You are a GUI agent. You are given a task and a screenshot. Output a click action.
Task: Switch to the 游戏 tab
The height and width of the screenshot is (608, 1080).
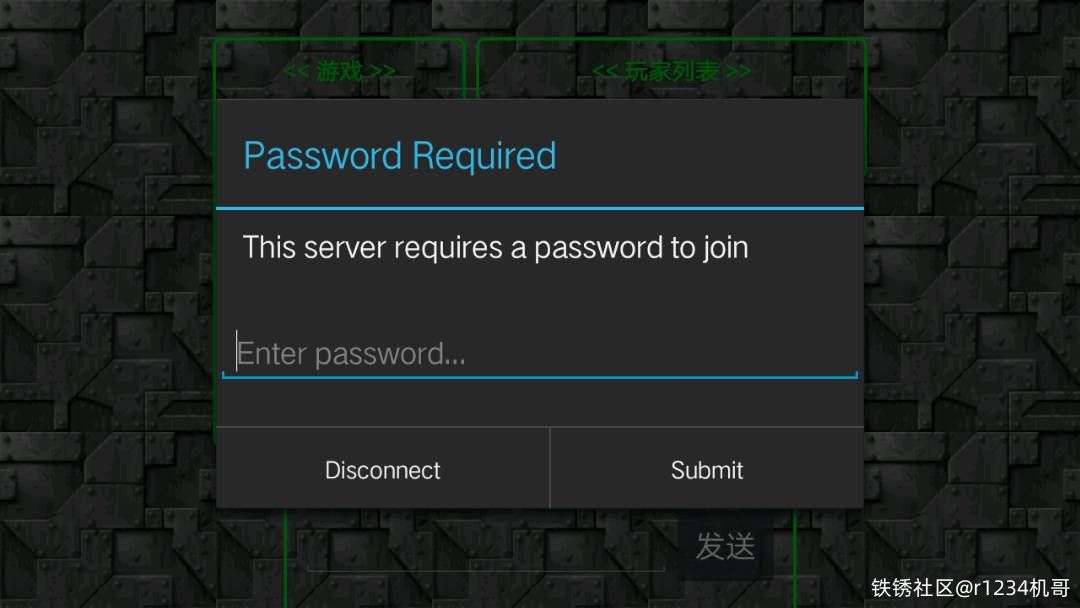click(340, 70)
